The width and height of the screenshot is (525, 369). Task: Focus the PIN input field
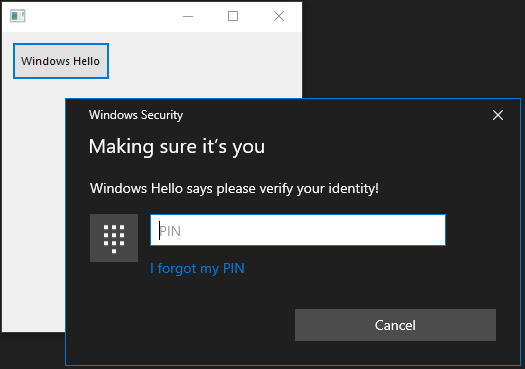click(x=298, y=230)
